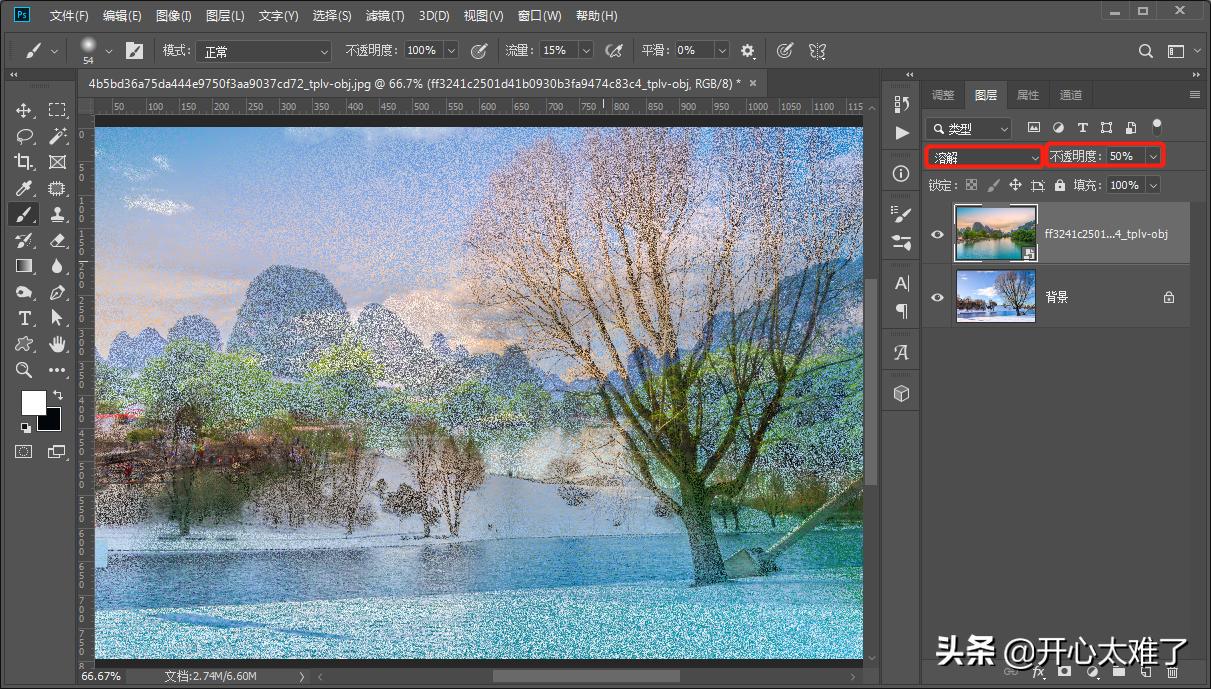Screen dimensions: 1211x689
Task: Open the brush 模式 正常 dropdown
Action: pos(263,51)
